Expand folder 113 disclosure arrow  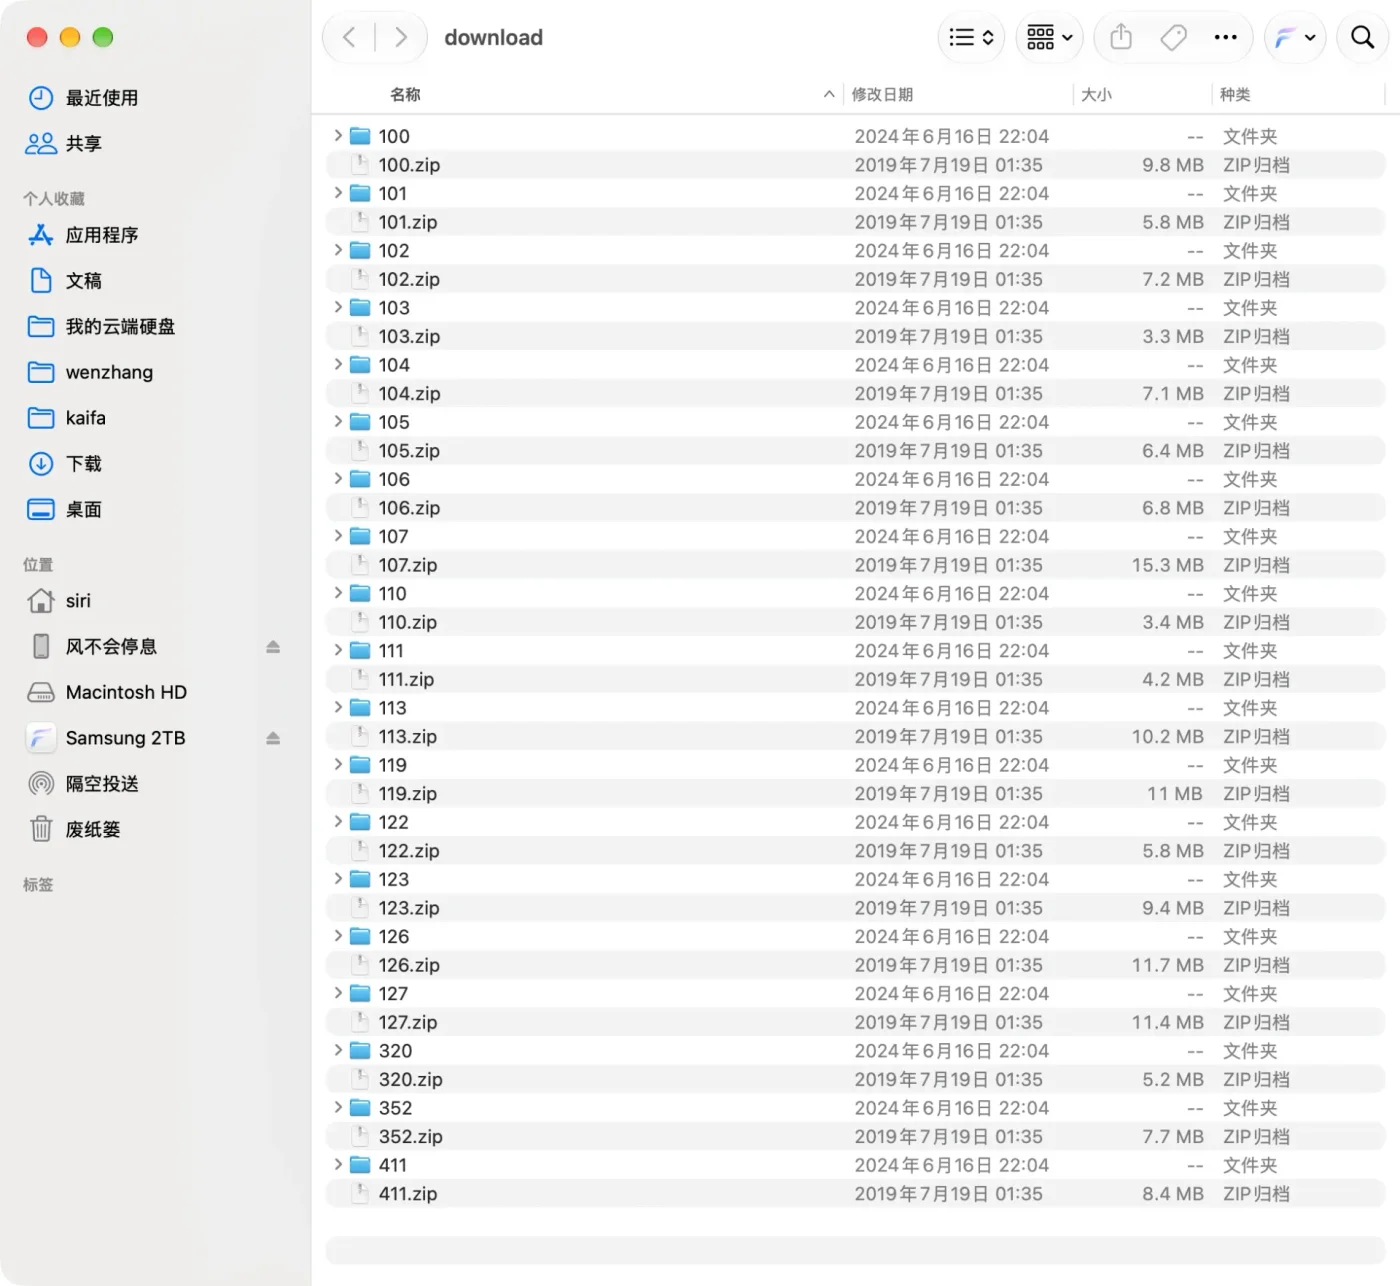338,707
